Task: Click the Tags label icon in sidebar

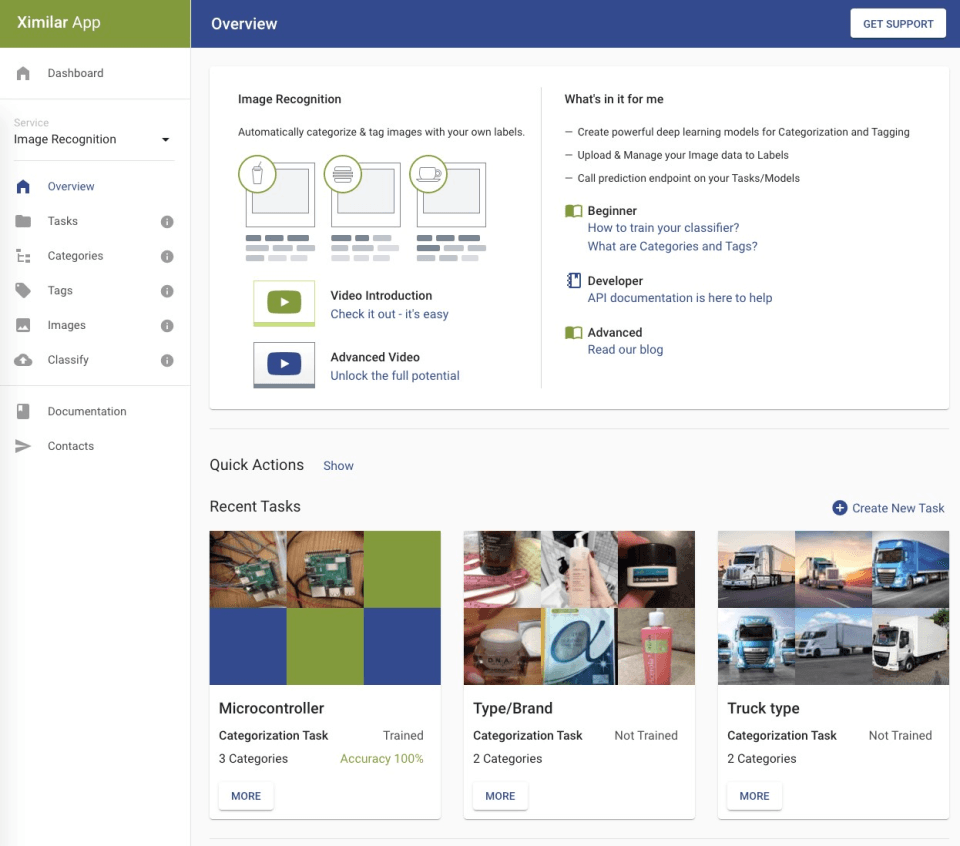Action: coord(23,290)
